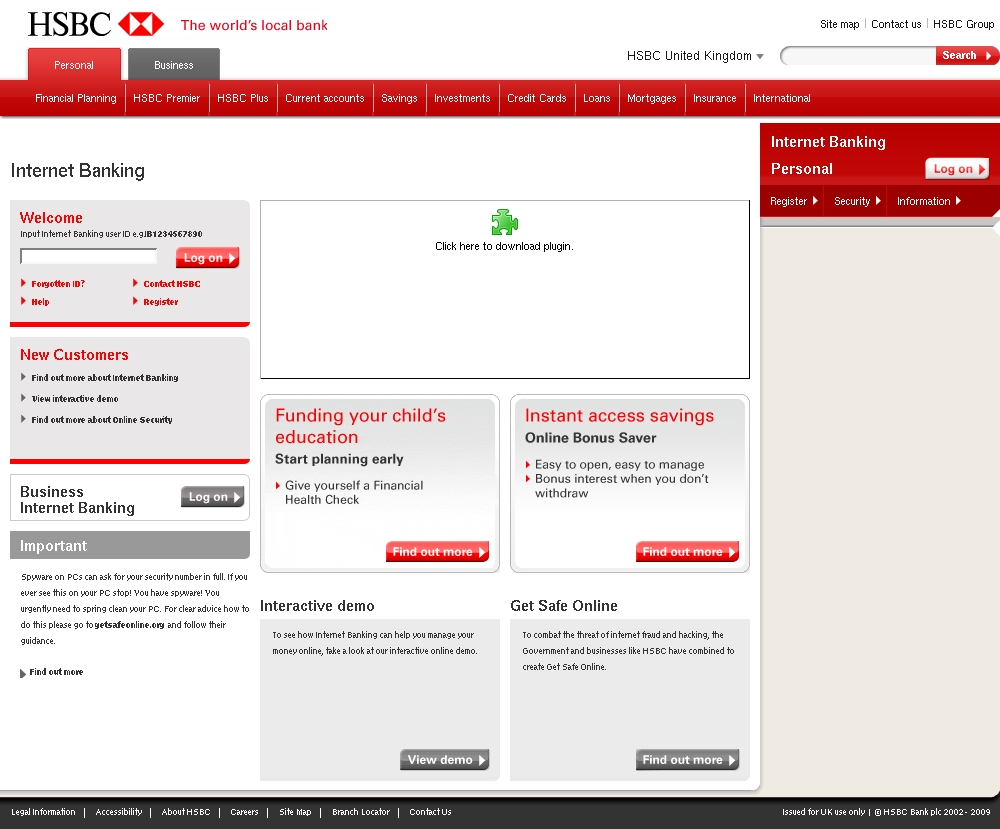Viewport: 1000px width, 829px height.
Task: Open the Credit Cards menu item
Action: click(536, 98)
